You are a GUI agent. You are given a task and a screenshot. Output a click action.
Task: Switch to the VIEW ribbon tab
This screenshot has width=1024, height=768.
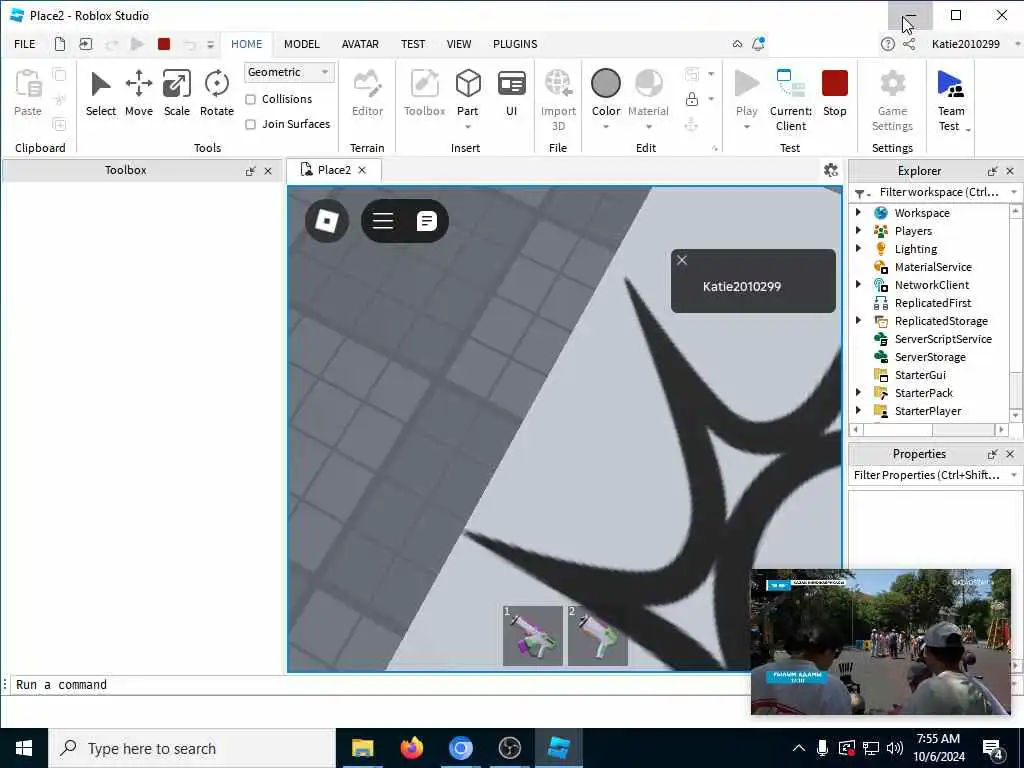tap(459, 44)
